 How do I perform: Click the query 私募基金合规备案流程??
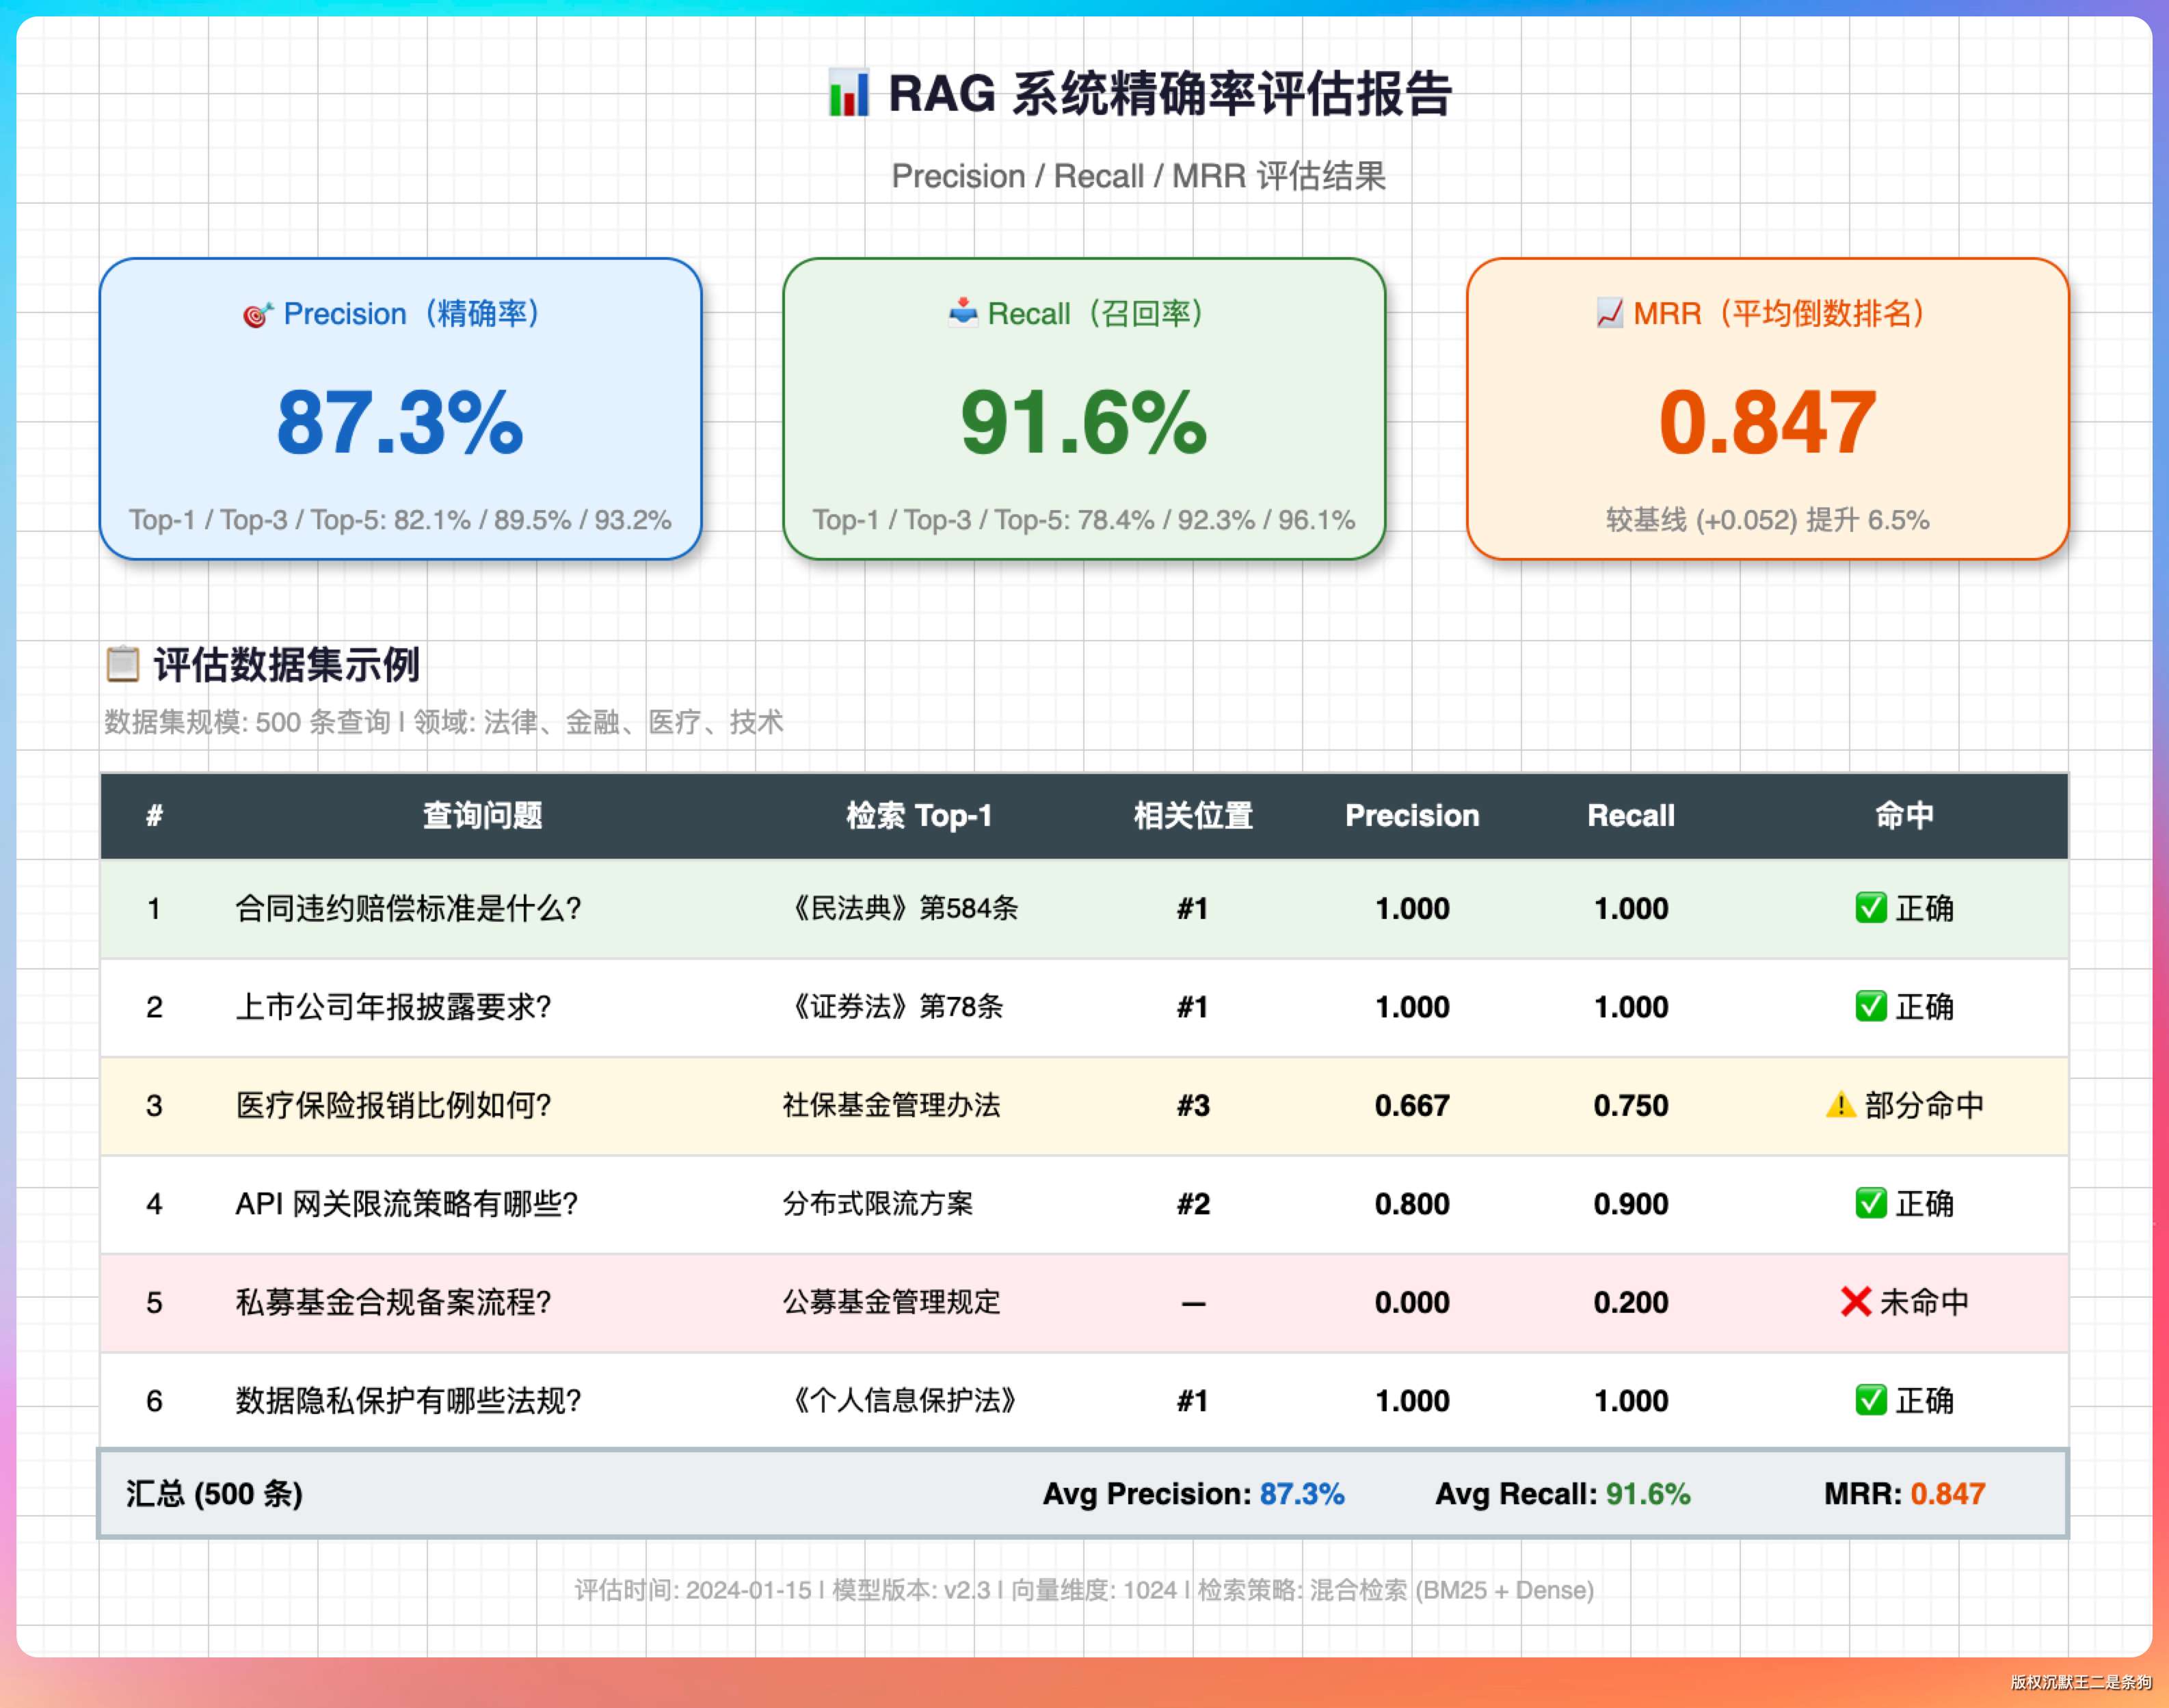click(x=393, y=1302)
